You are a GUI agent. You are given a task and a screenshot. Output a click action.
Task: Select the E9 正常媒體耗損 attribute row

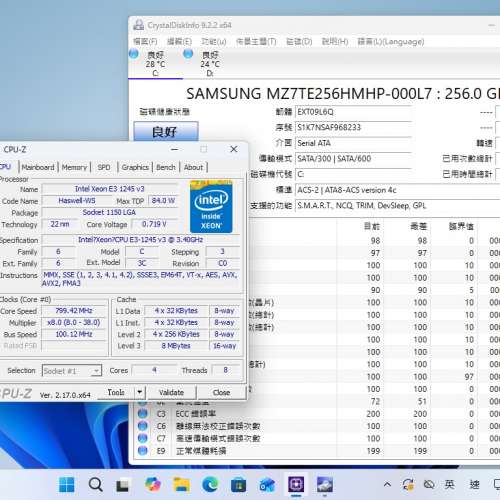point(317,451)
